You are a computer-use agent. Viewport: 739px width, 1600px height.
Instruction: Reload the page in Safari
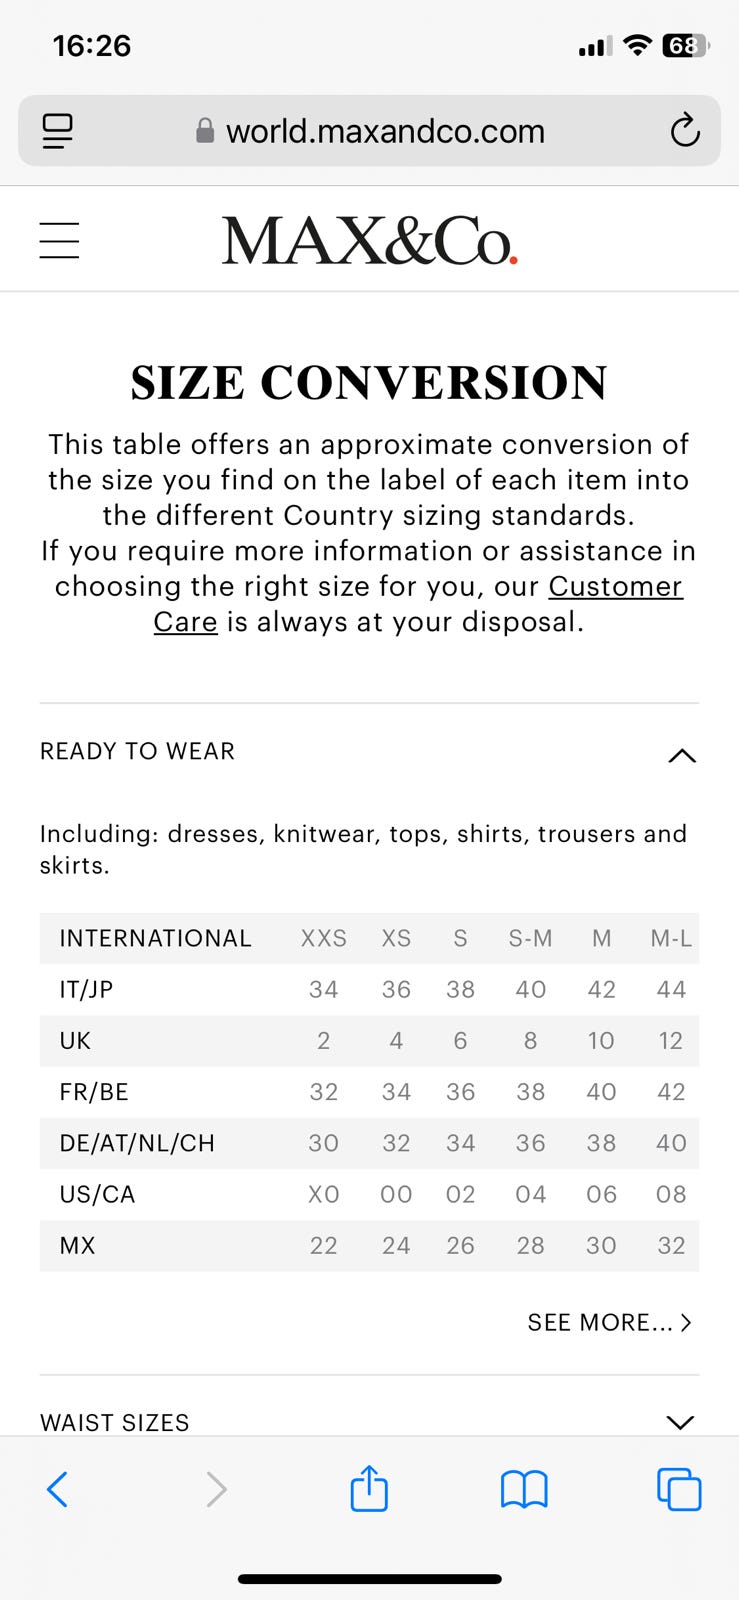click(685, 131)
